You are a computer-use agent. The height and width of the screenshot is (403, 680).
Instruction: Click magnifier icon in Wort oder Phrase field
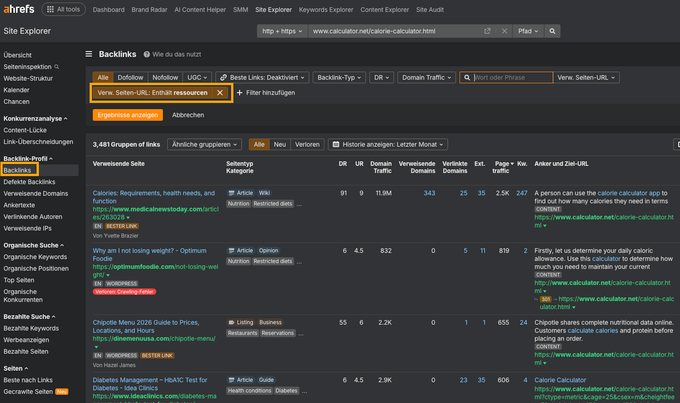[x=467, y=78]
